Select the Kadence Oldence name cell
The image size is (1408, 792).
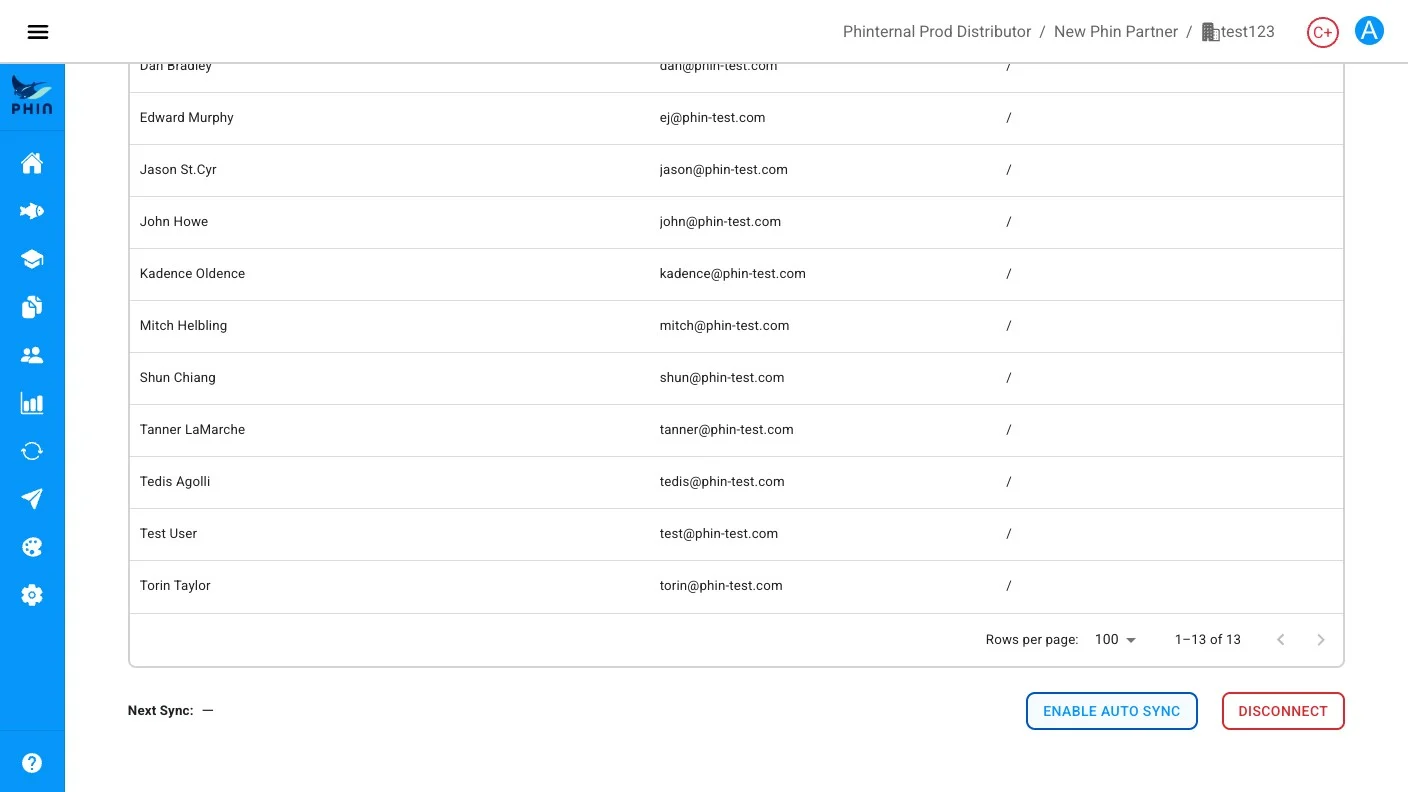pyautogui.click(x=192, y=274)
